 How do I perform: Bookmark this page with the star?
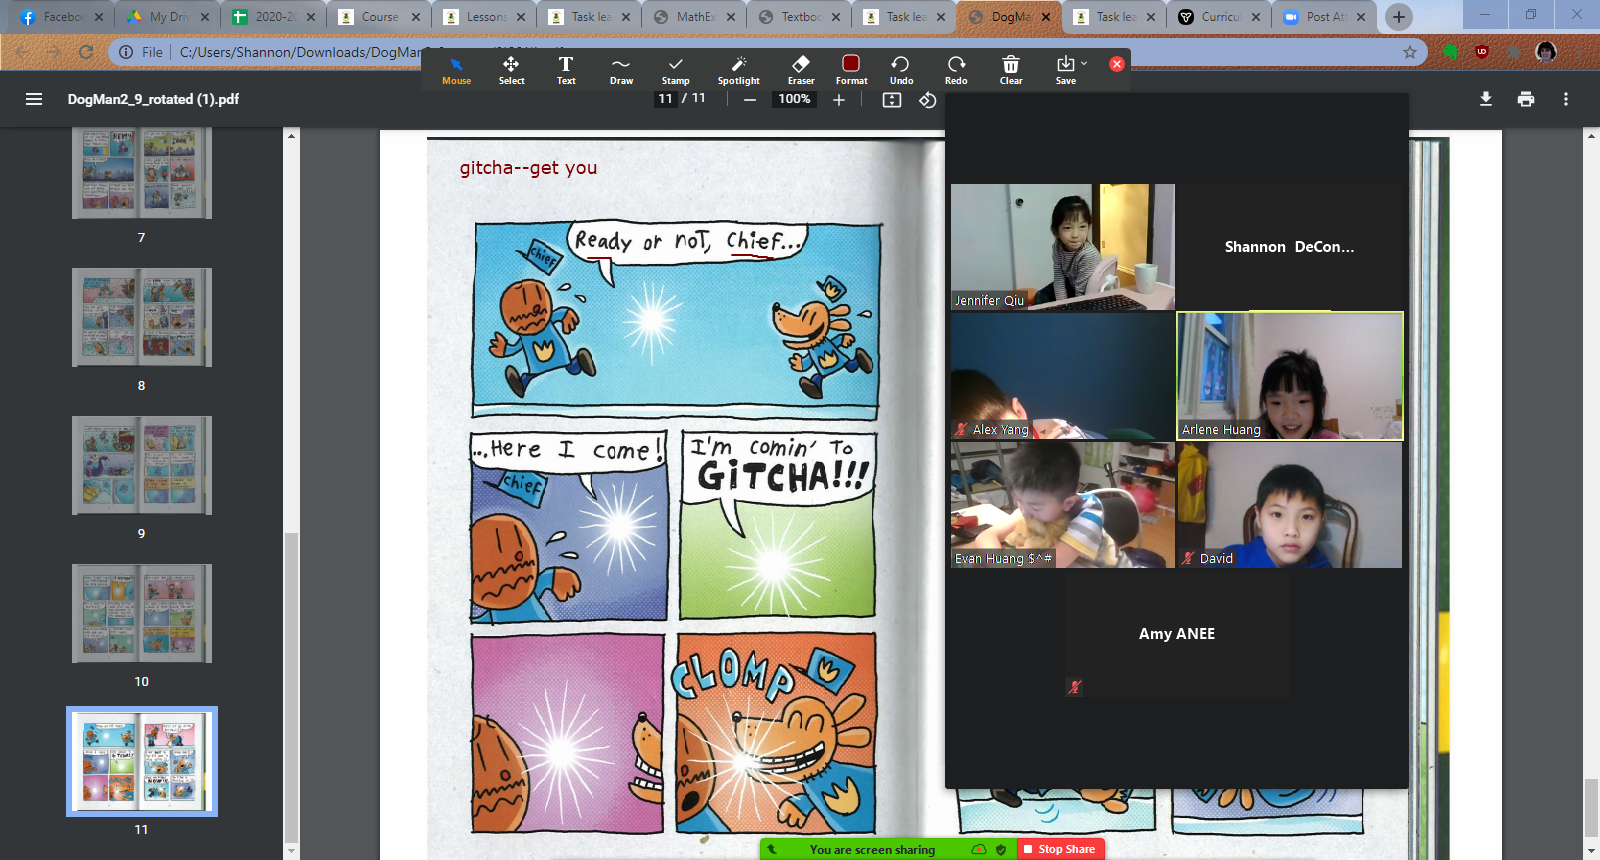[1410, 52]
